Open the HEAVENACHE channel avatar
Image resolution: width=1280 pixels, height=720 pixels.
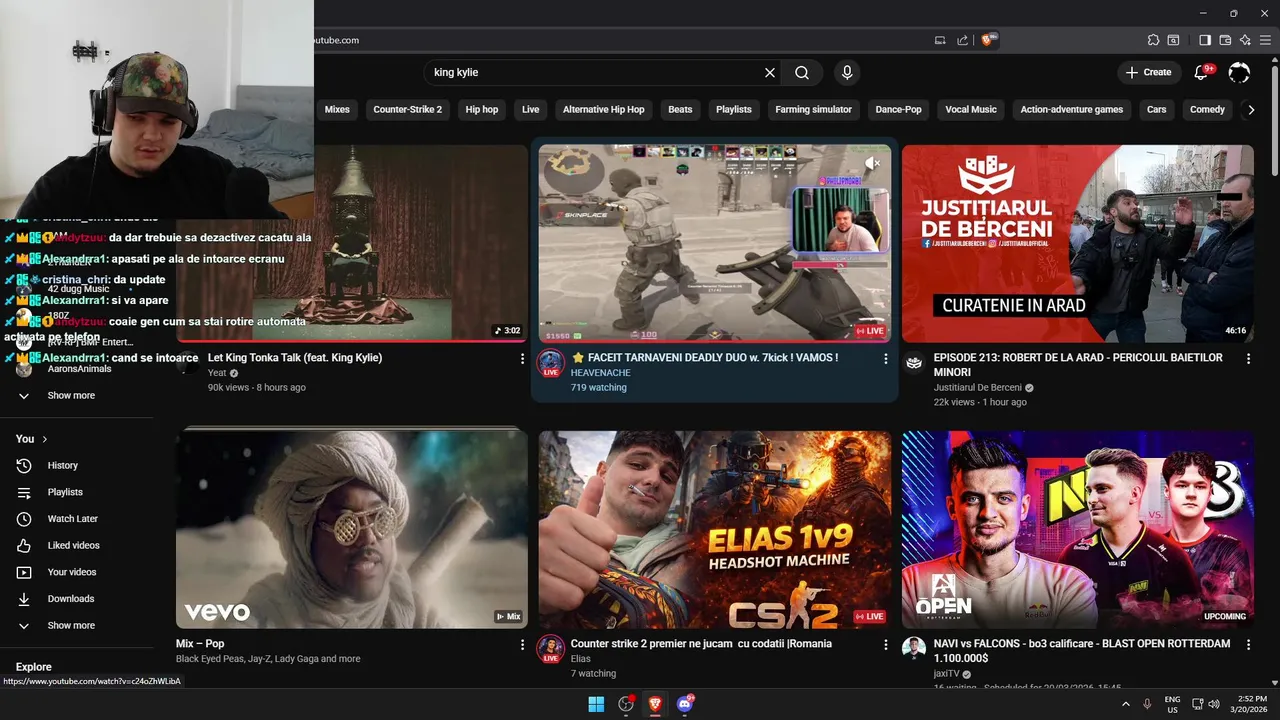click(551, 363)
